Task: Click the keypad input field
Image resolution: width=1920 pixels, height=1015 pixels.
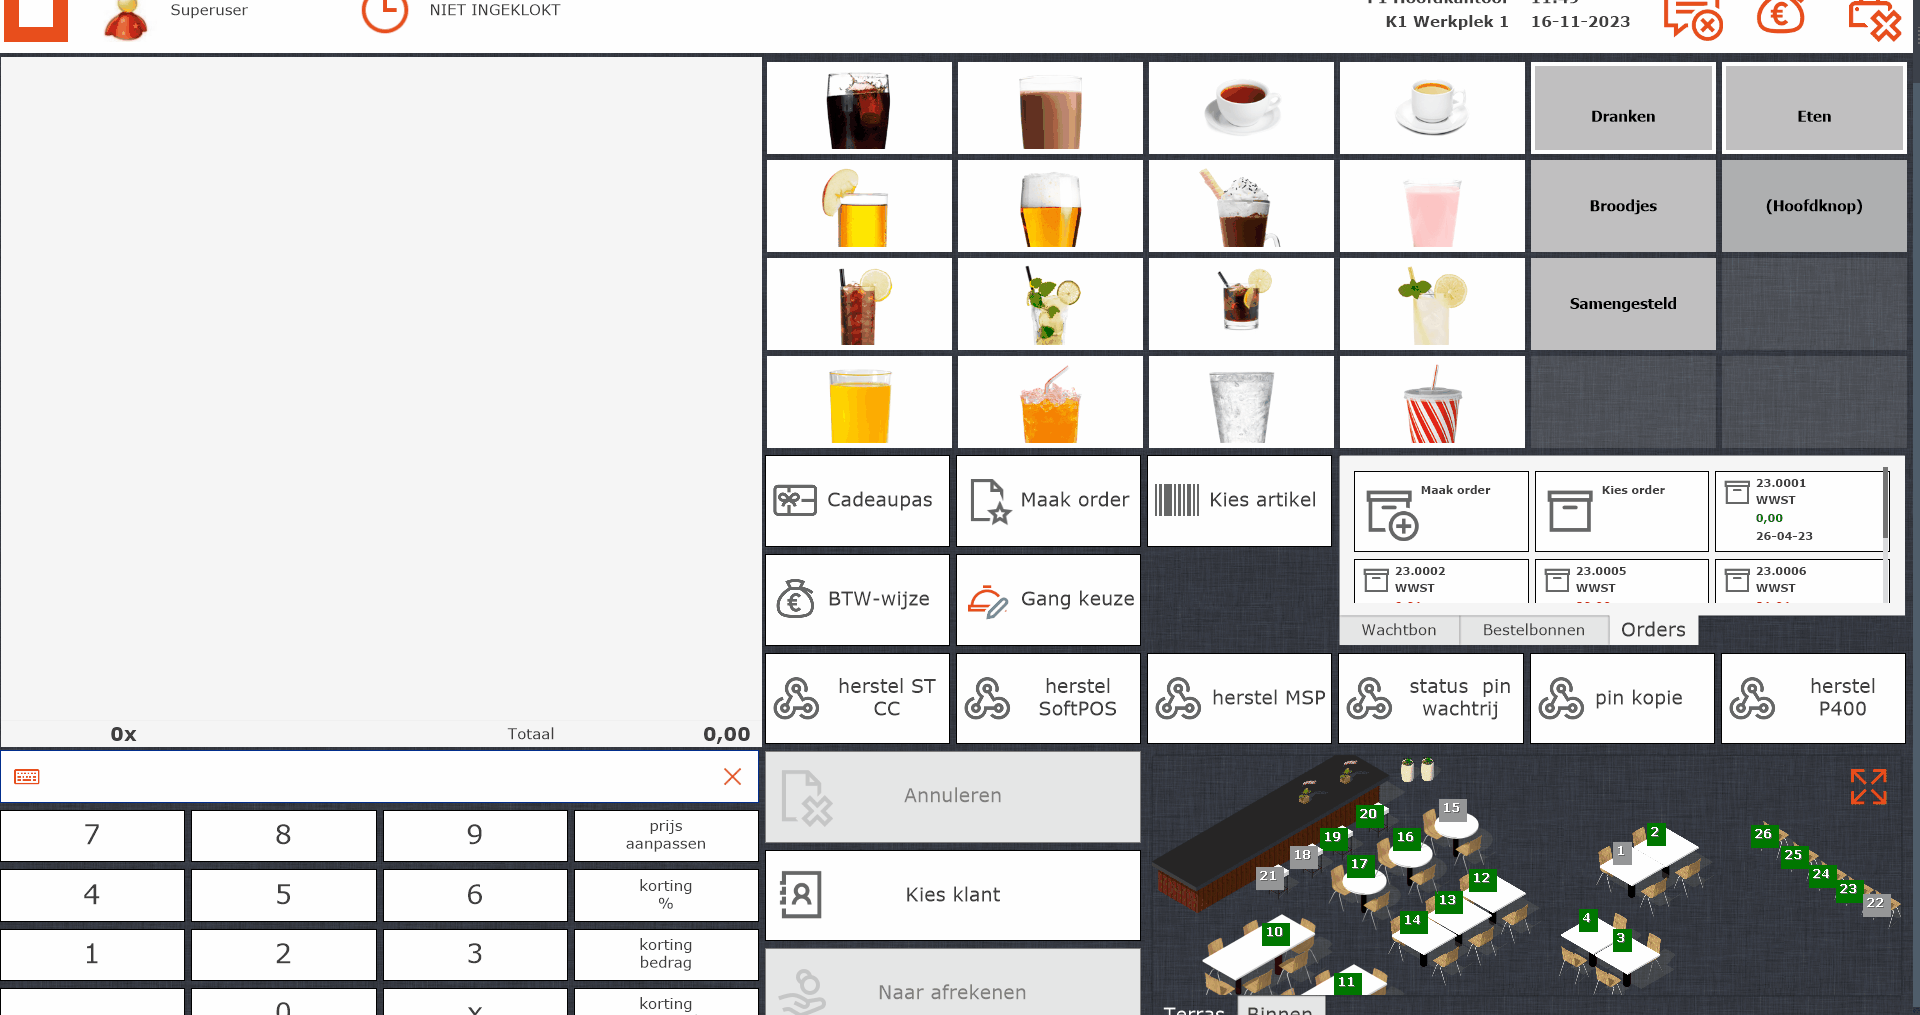Action: coord(380,777)
